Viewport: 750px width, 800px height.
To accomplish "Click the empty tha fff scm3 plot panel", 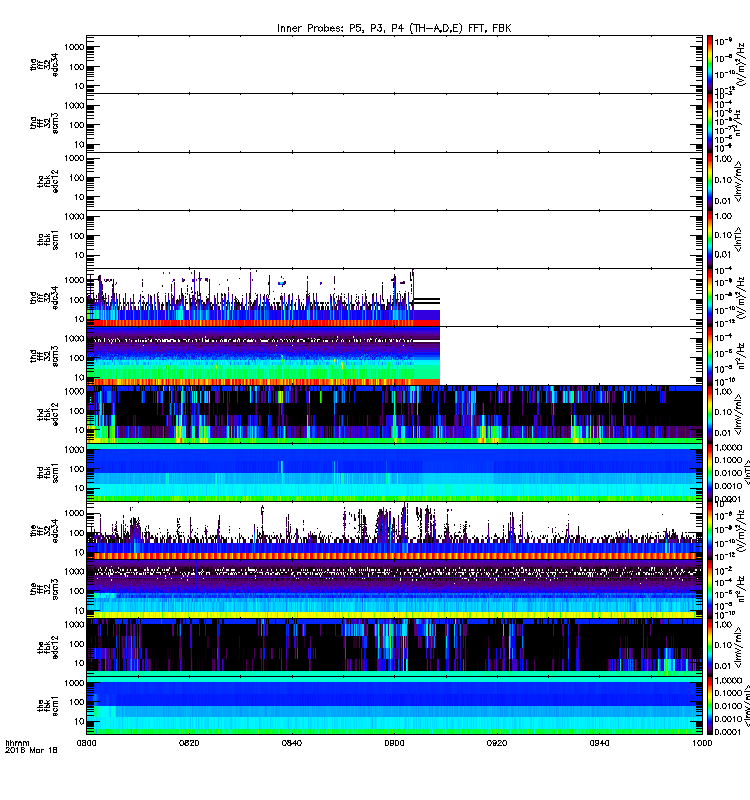I will (x=394, y=123).
